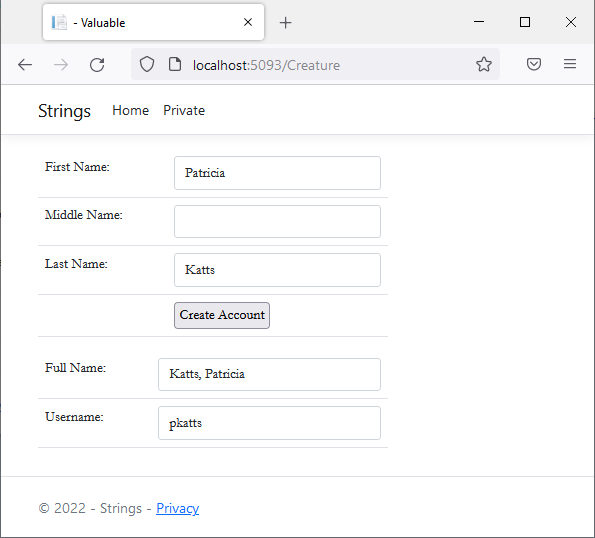Click the 'Last Name:' label
Viewport: 595px width, 538px height.
(x=76, y=264)
